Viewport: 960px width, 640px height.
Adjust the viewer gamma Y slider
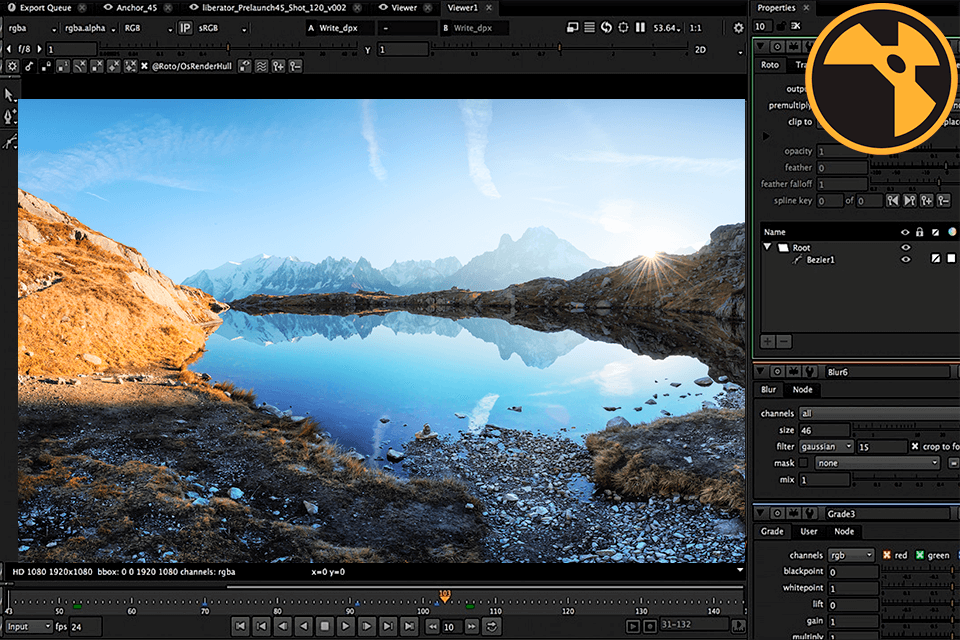[x=558, y=48]
